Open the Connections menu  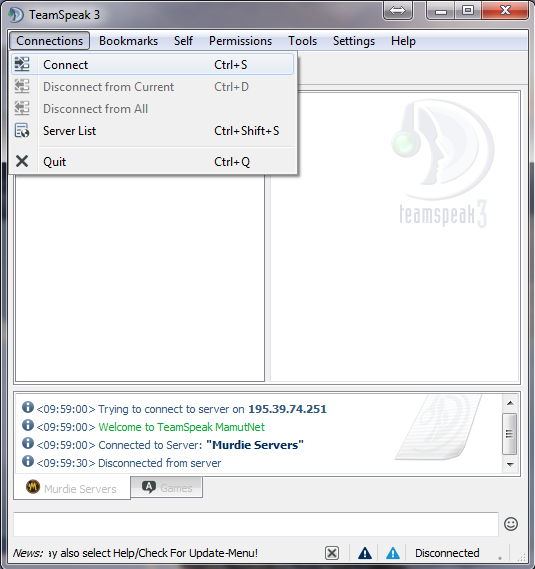(x=49, y=41)
